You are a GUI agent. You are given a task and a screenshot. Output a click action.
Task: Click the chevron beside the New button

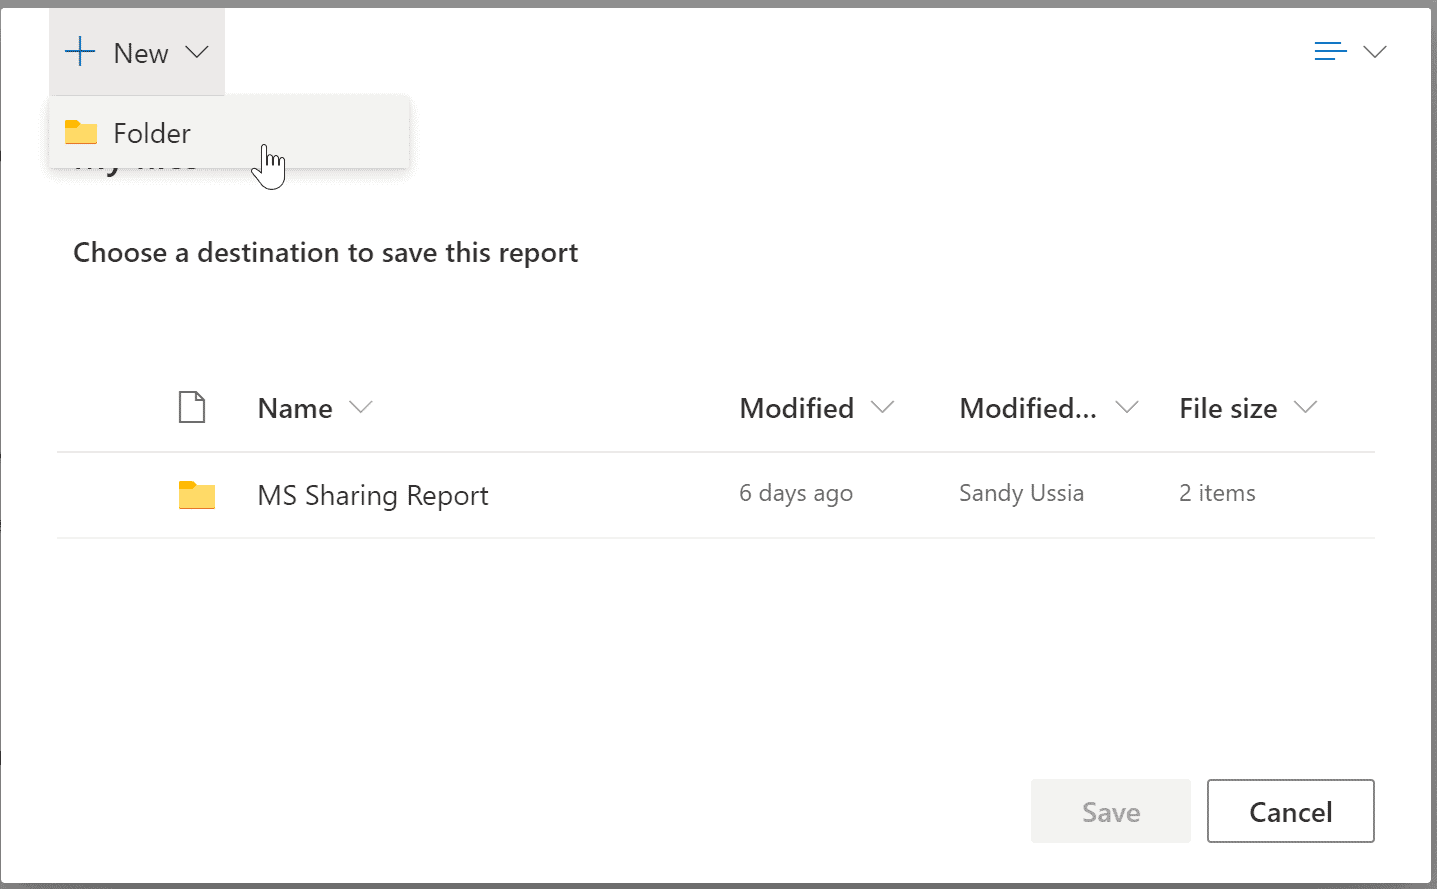coord(197,52)
